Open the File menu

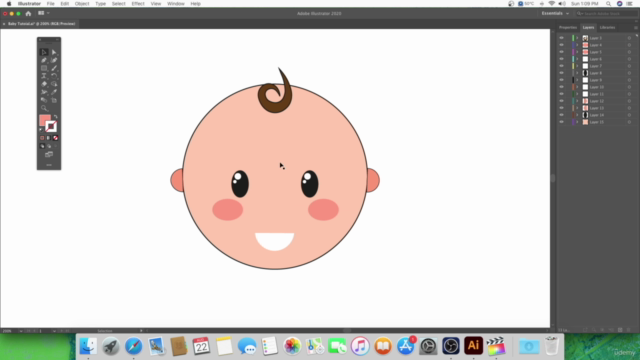coord(51,4)
